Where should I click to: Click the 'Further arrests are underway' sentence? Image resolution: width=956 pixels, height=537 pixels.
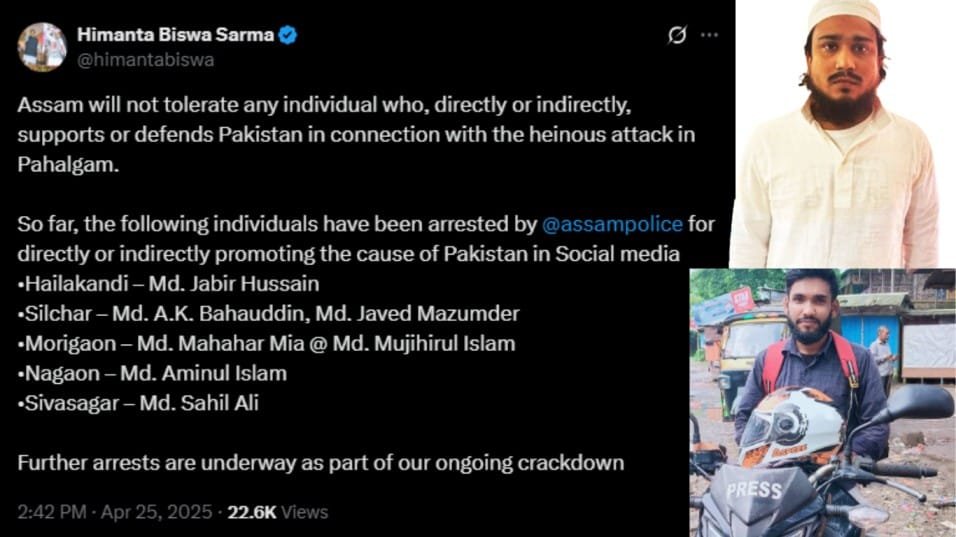pos(320,462)
